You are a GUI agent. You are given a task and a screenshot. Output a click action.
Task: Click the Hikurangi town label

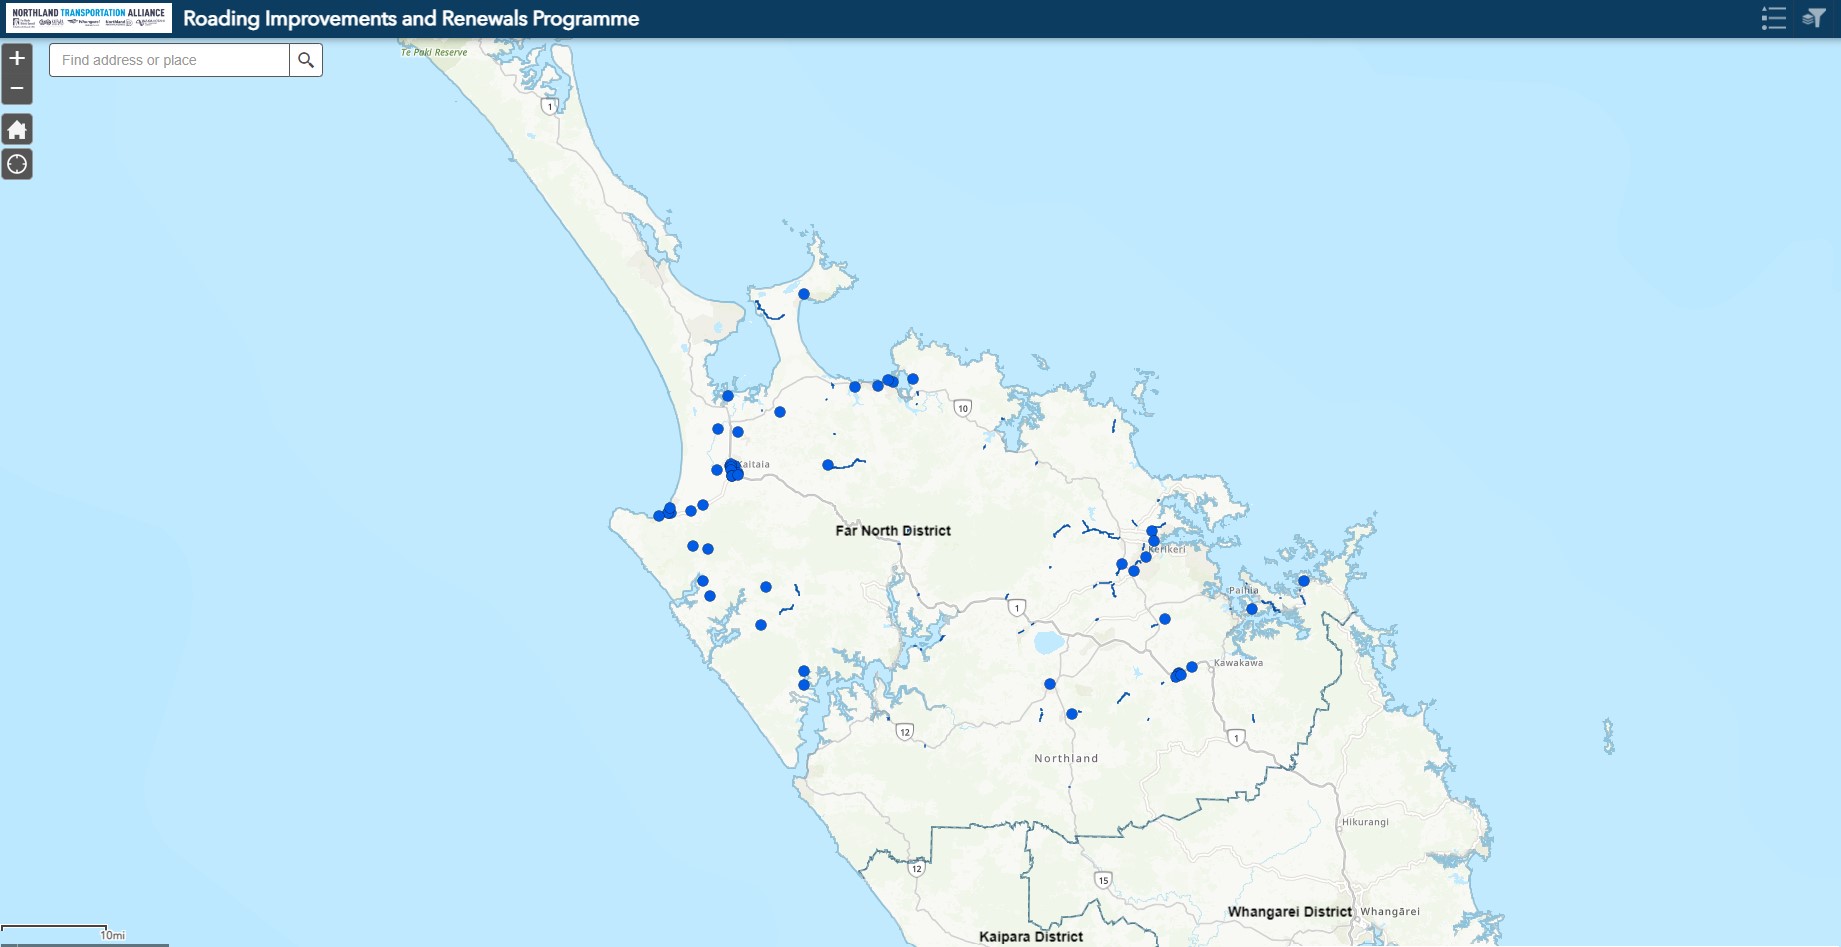tap(1365, 822)
